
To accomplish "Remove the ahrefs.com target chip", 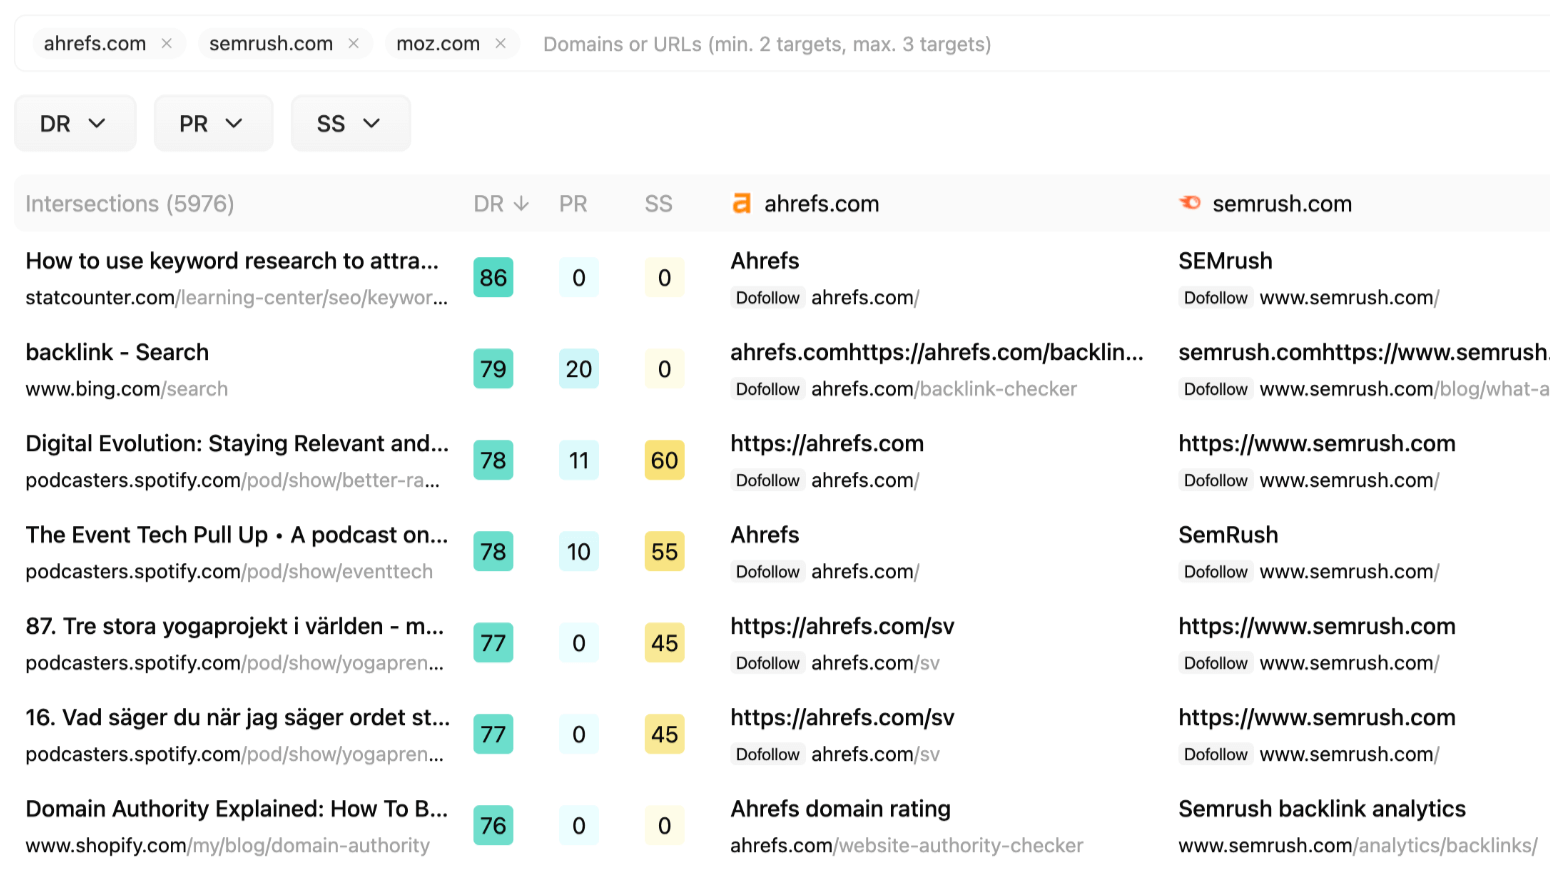I will pyautogui.click(x=167, y=43).
